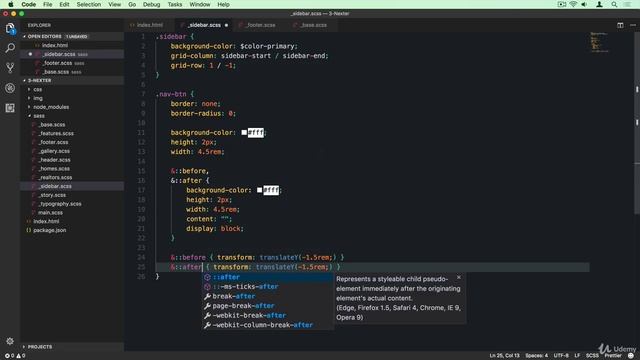Open the Help menu
640x360 pixels.
coord(223,4)
